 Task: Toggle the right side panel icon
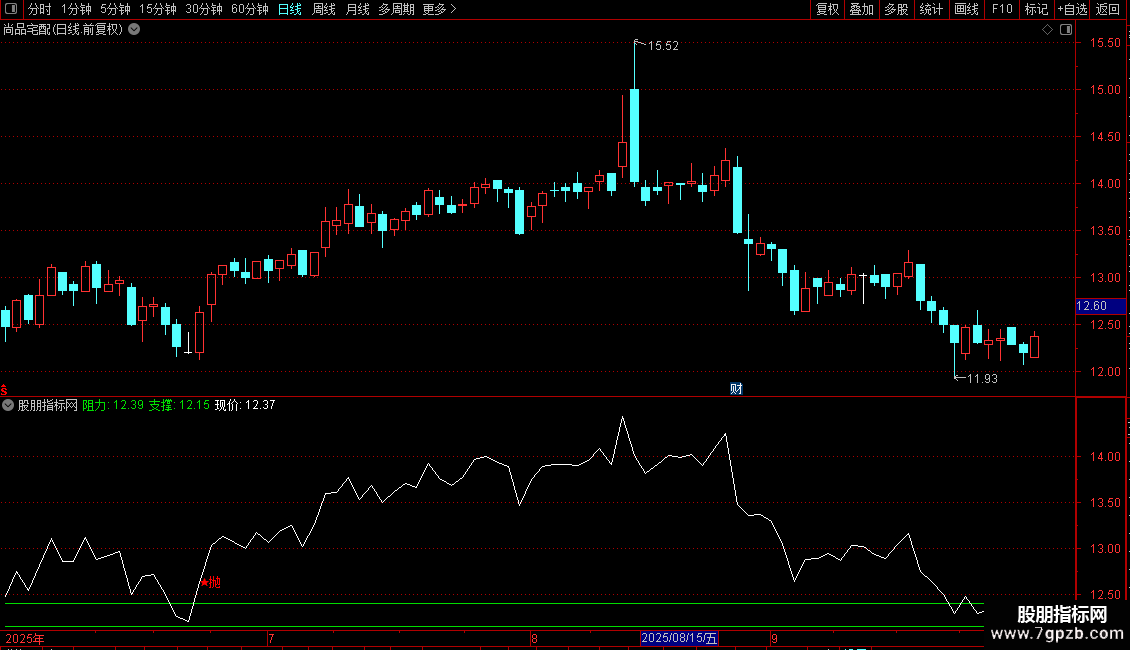pyautogui.click(x=1066, y=30)
